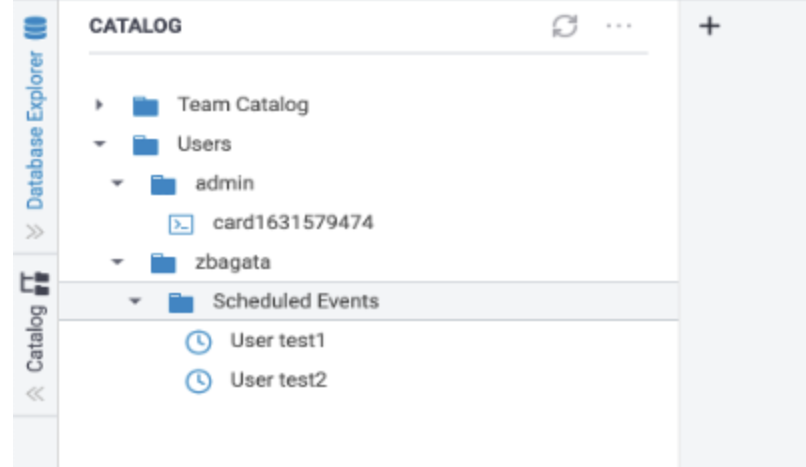Select the admin folder label
The height and width of the screenshot is (467, 806).
(x=225, y=183)
